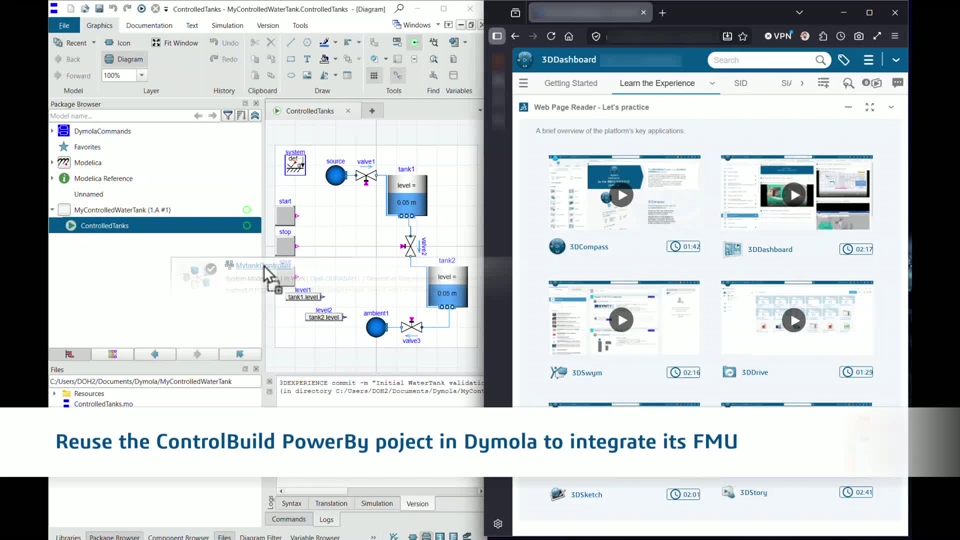960x540 pixels.
Task: Switch to the Icon layer
Action: (x=118, y=43)
